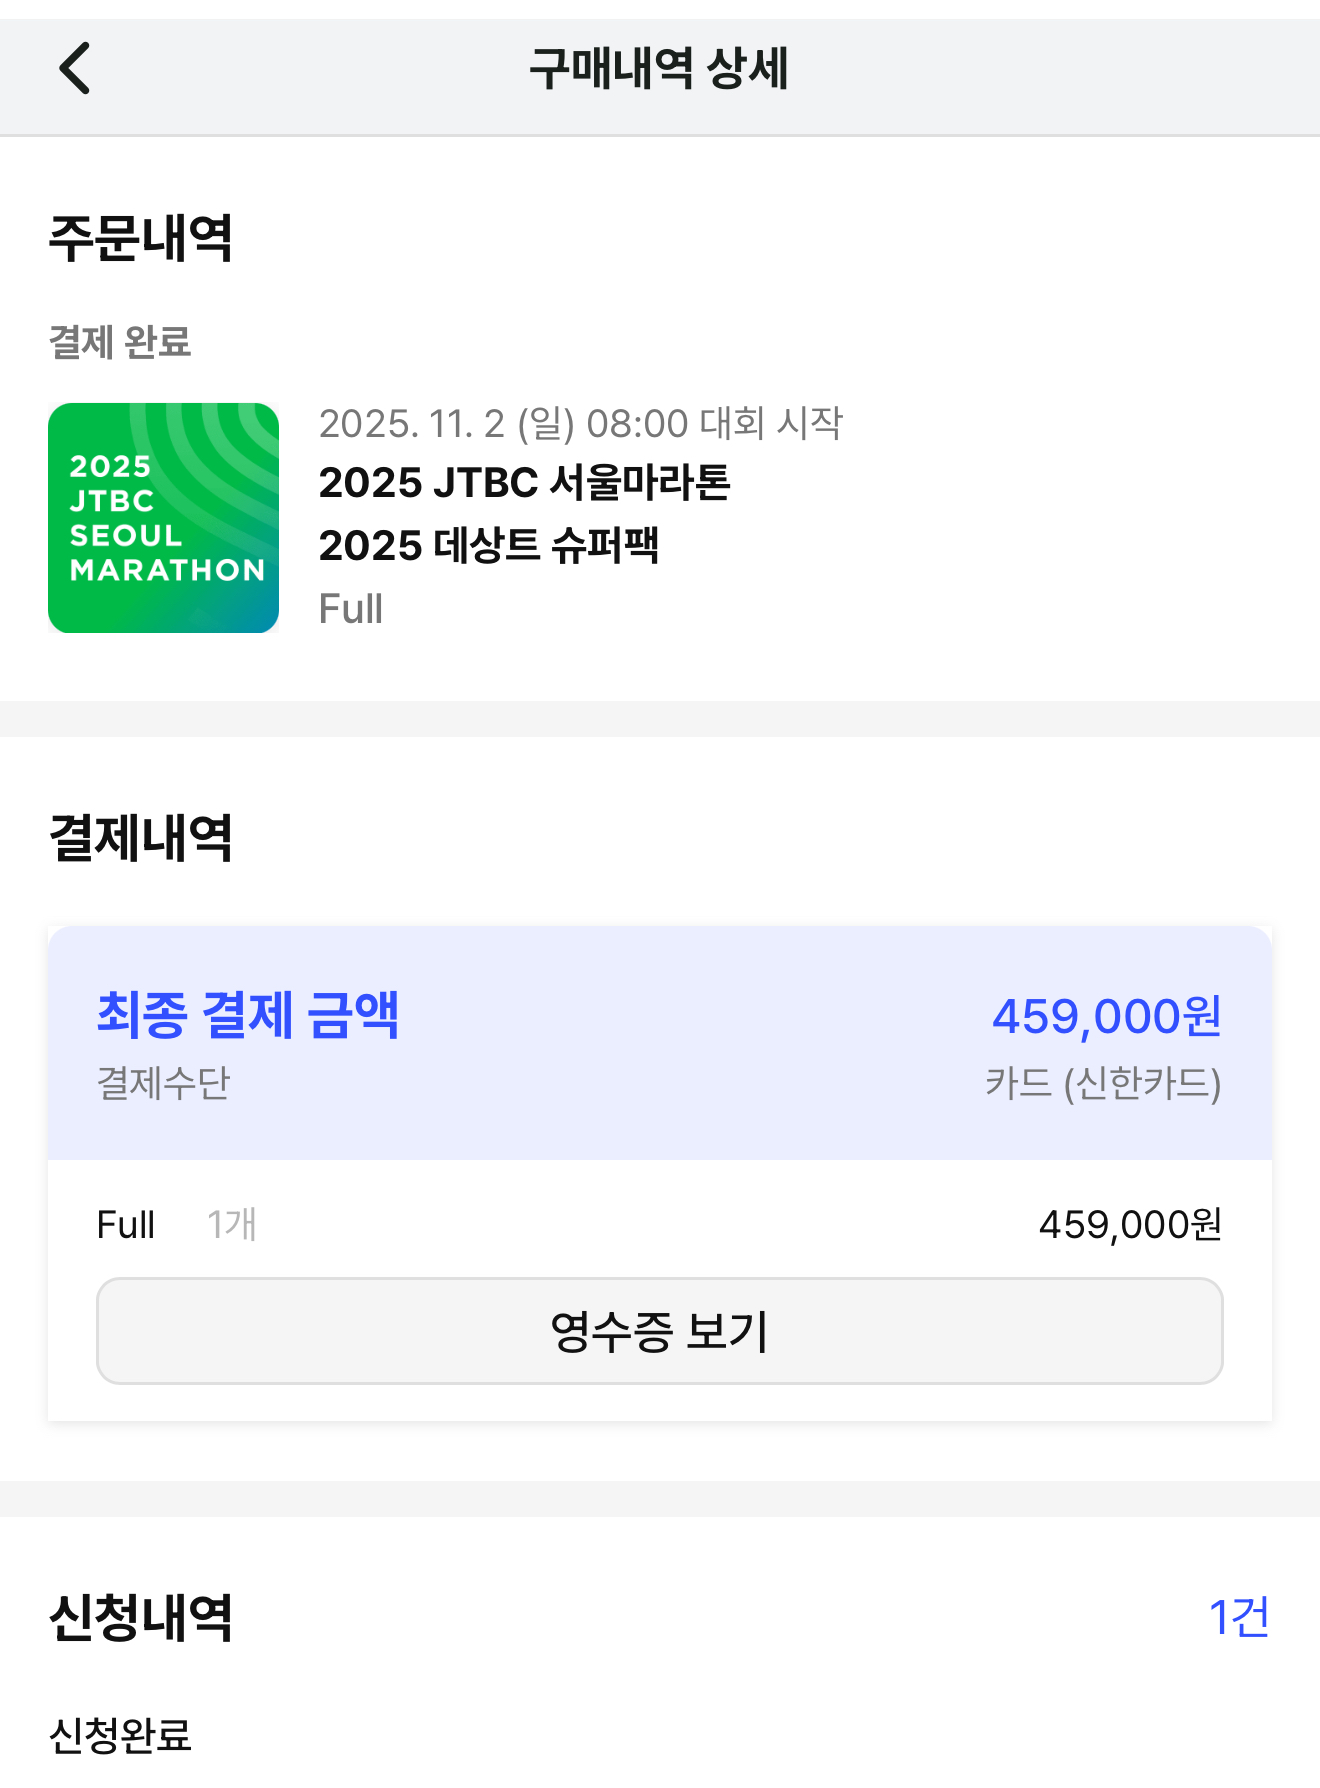Tap the 카드 (신한카드) payment method text
This screenshot has width=1320, height=1788.
[1104, 1083]
